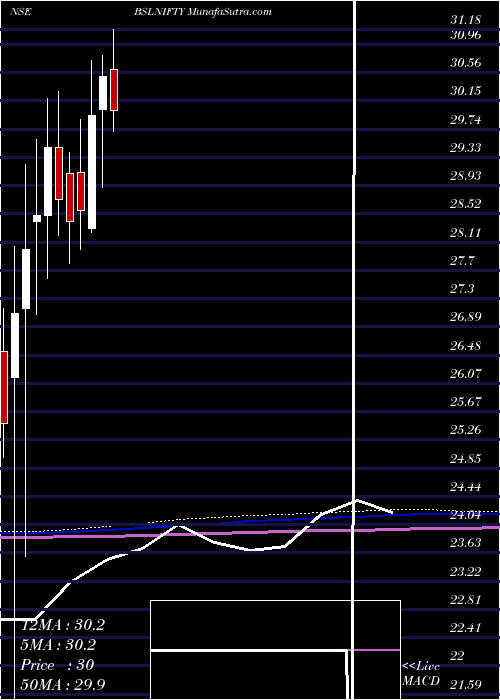Click the 25.67 price axis label
Screen dimensions: 500x700
[466, 402]
